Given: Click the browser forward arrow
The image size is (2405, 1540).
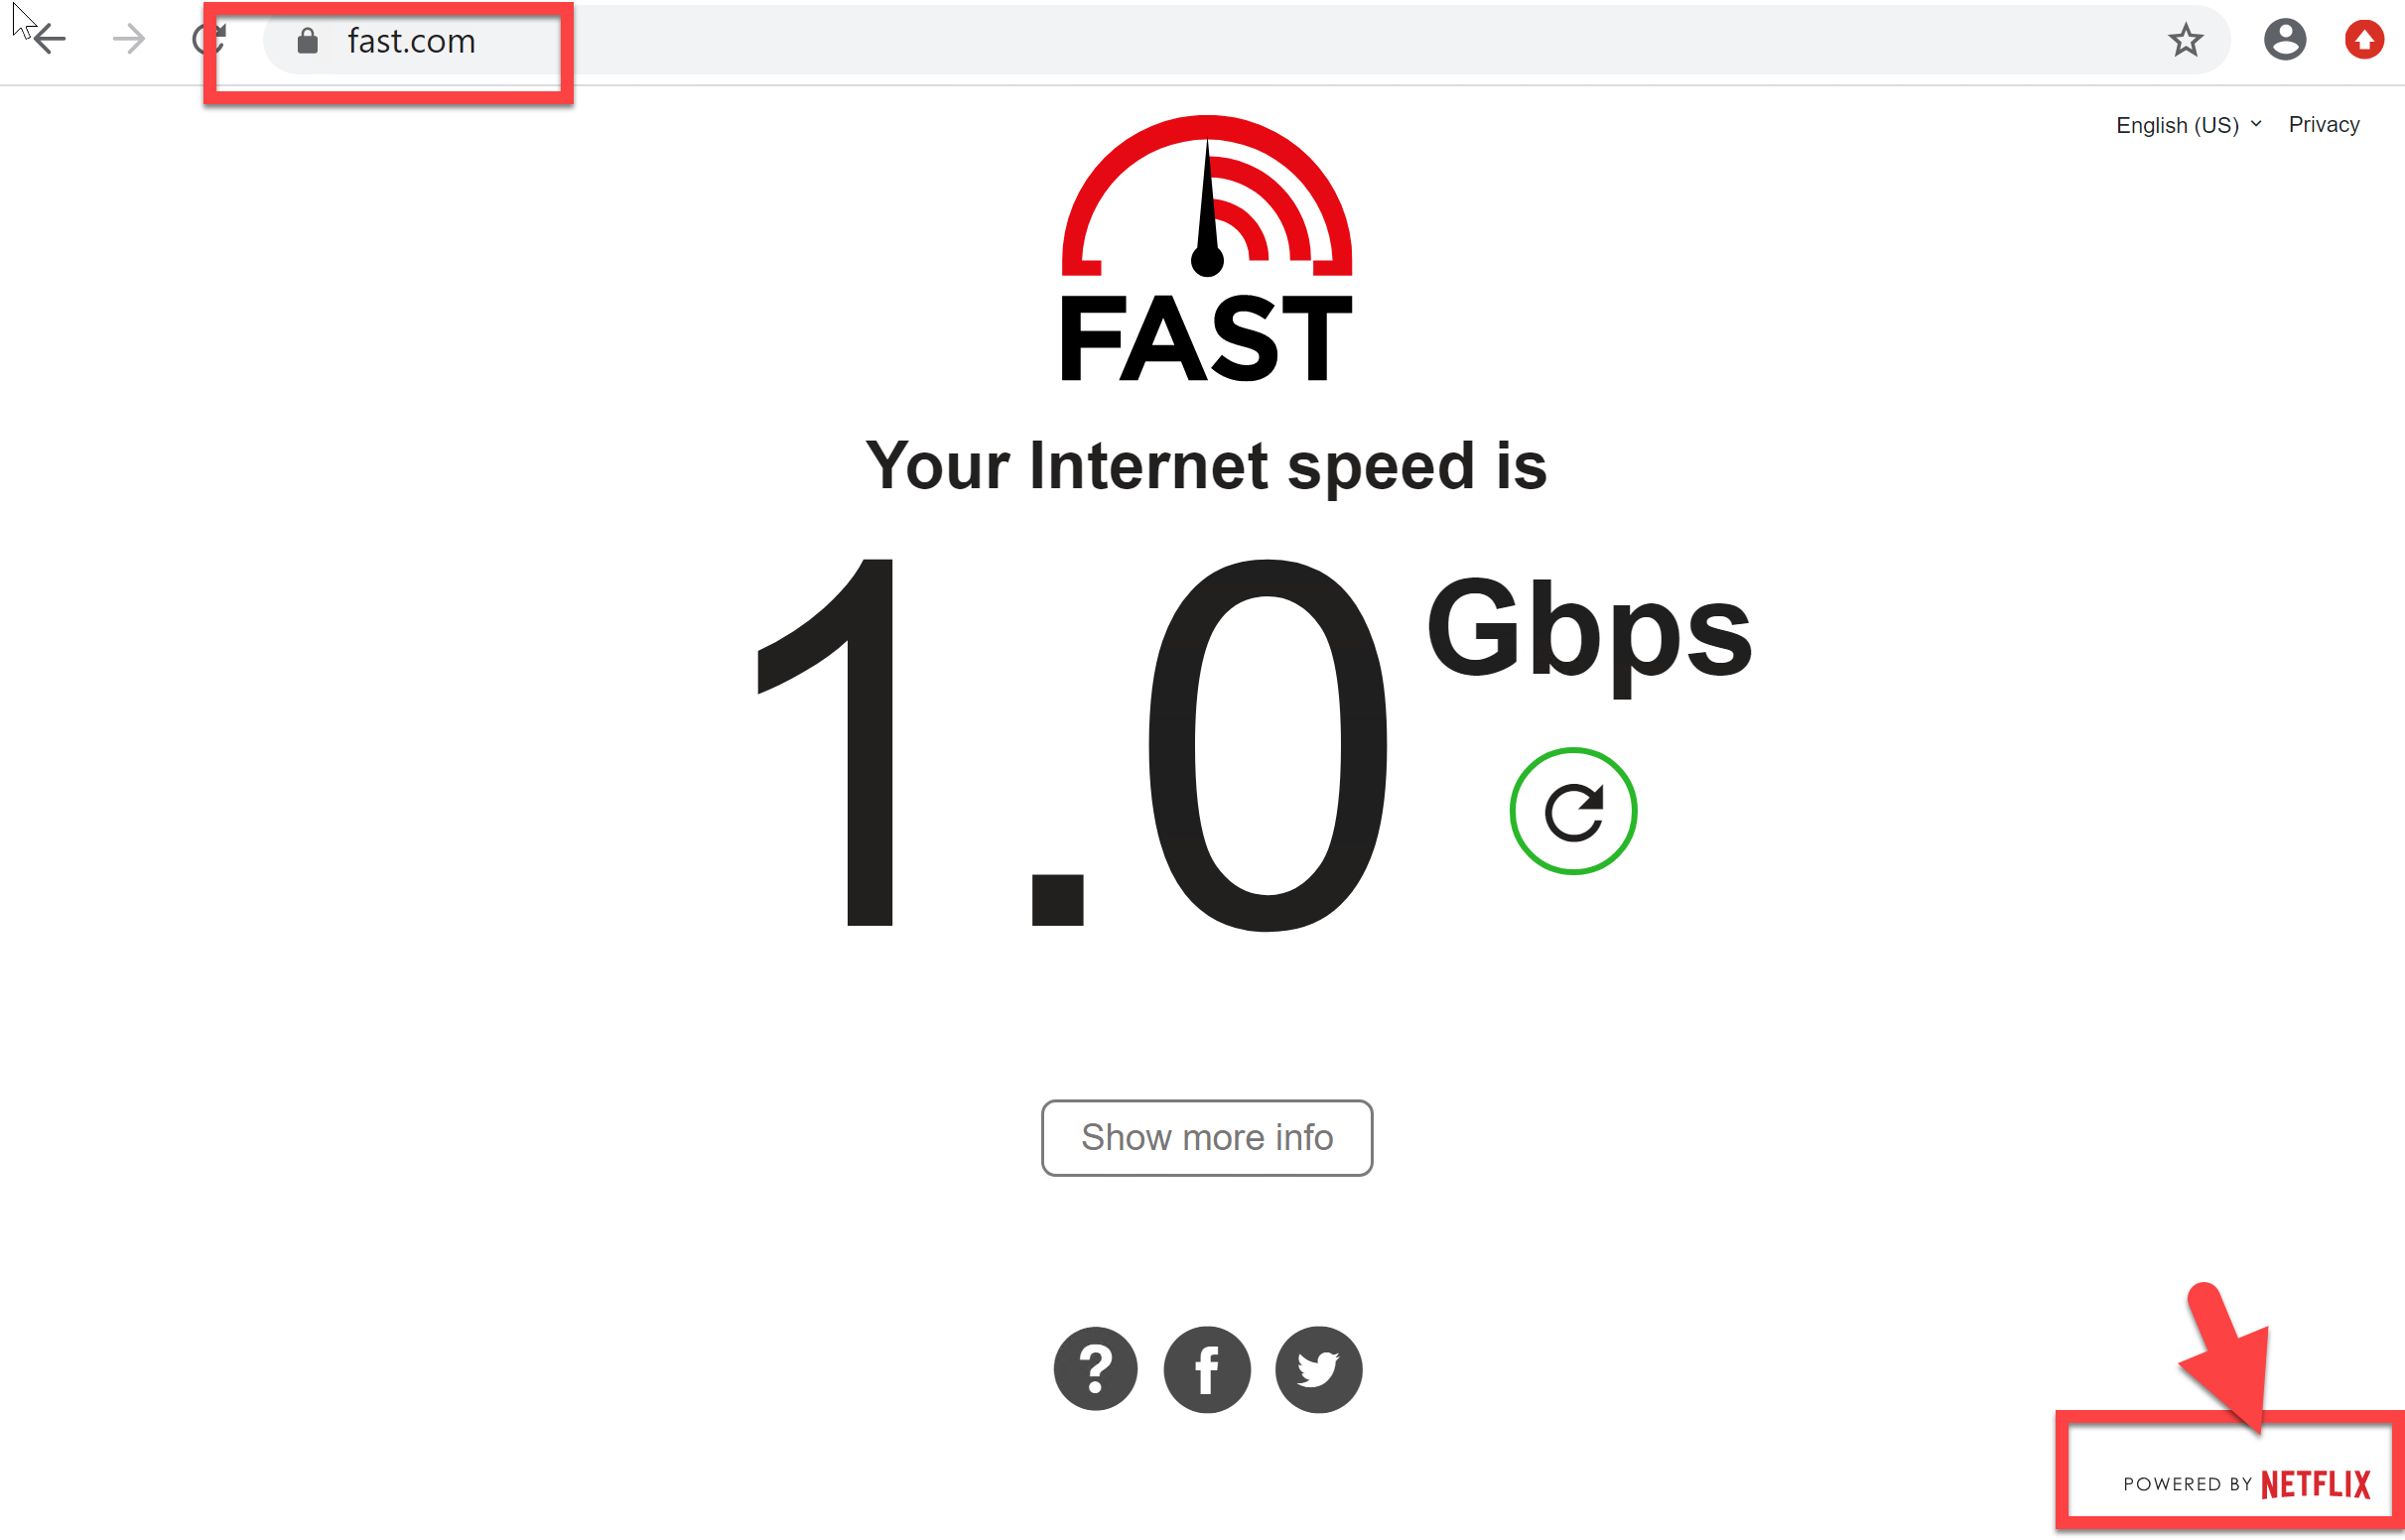Looking at the screenshot, I should tap(129, 40).
